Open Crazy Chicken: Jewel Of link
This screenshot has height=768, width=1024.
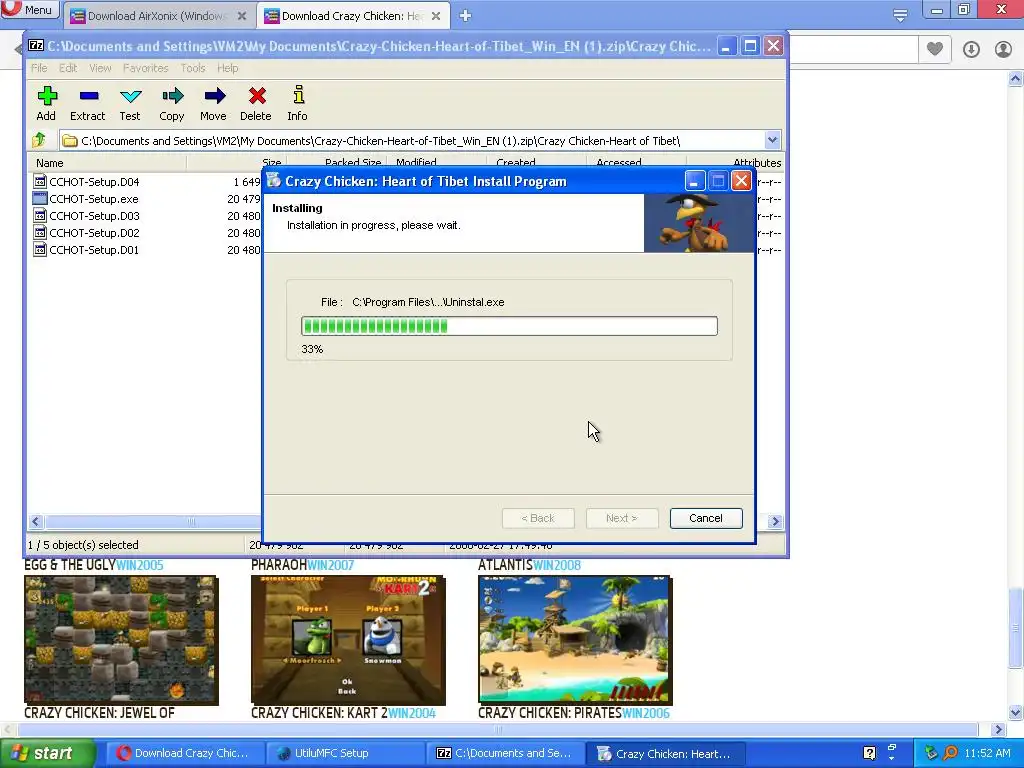tap(99, 713)
